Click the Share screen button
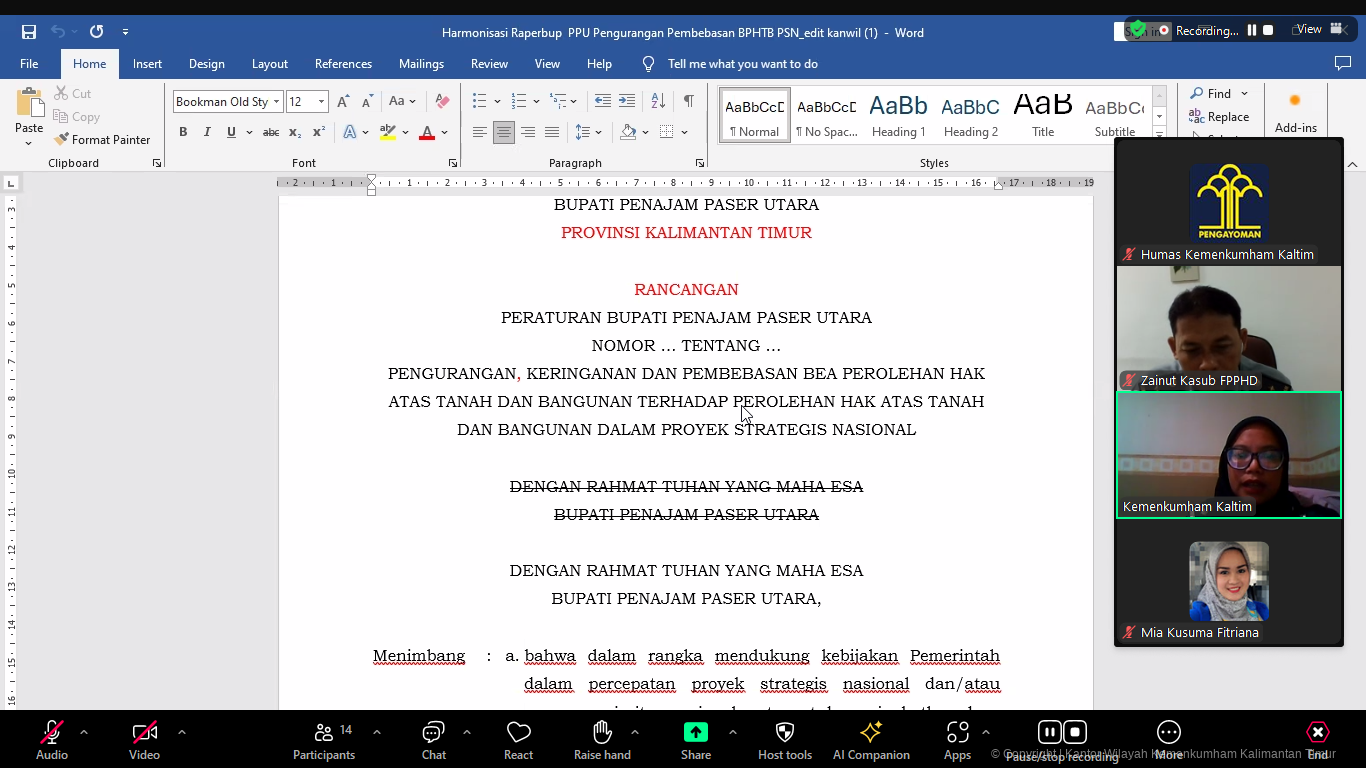This screenshot has width=1366, height=768. tap(696, 740)
